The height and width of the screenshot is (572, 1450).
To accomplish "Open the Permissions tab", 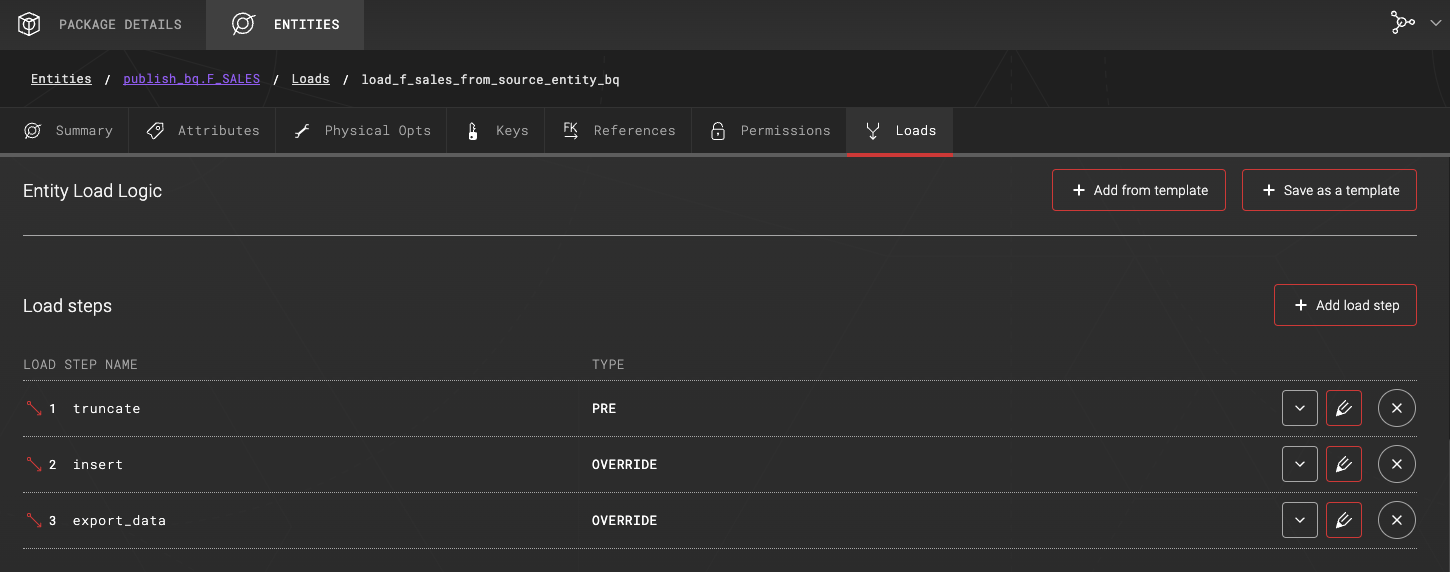I will [x=770, y=131].
